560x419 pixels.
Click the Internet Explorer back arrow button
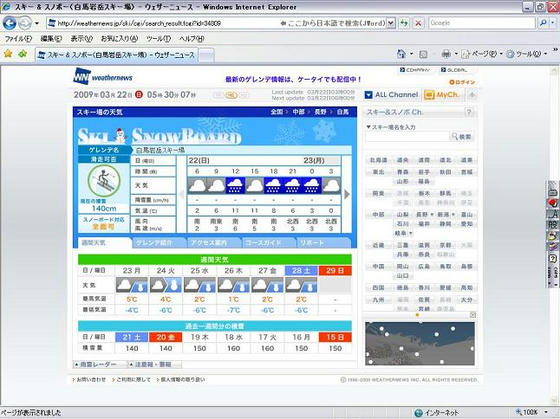10,23
